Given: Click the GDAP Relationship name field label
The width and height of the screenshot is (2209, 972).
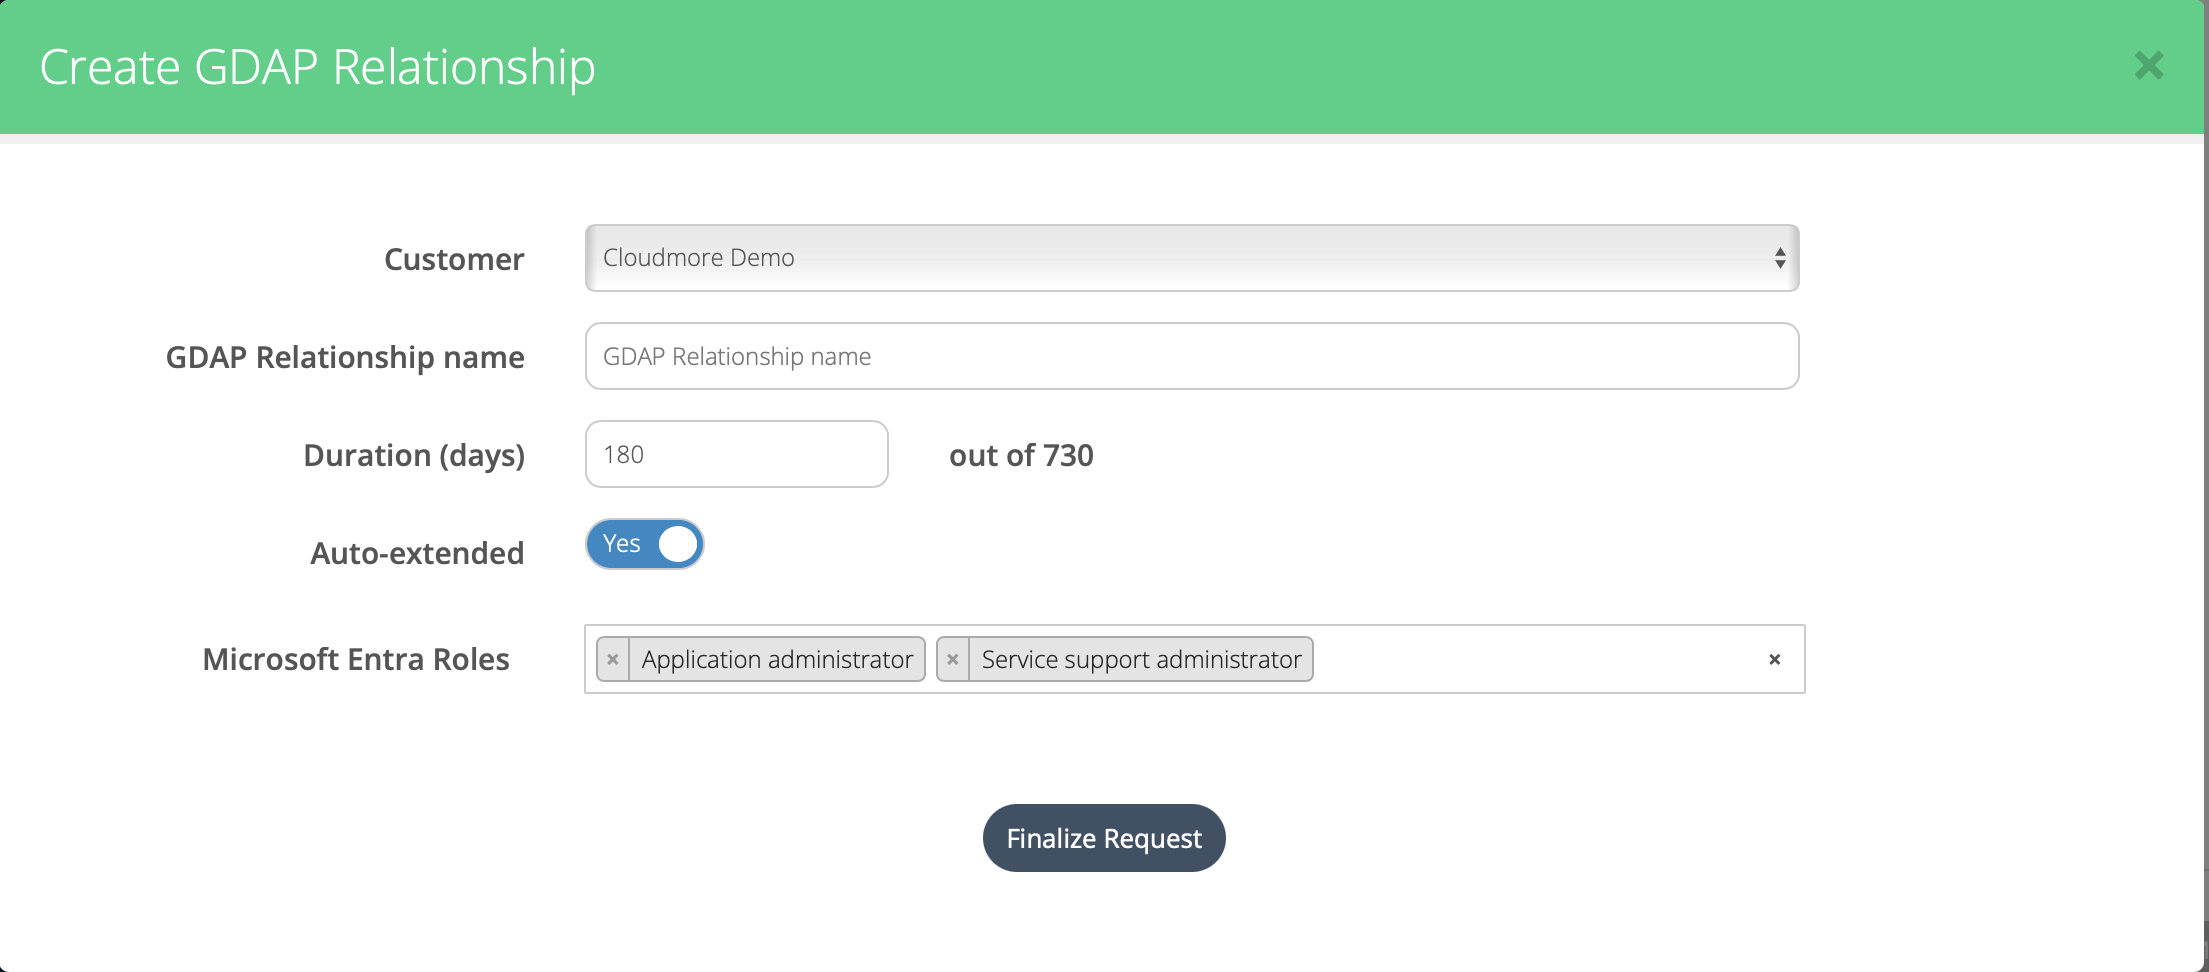Looking at the screenshot, I should (345, 357).
